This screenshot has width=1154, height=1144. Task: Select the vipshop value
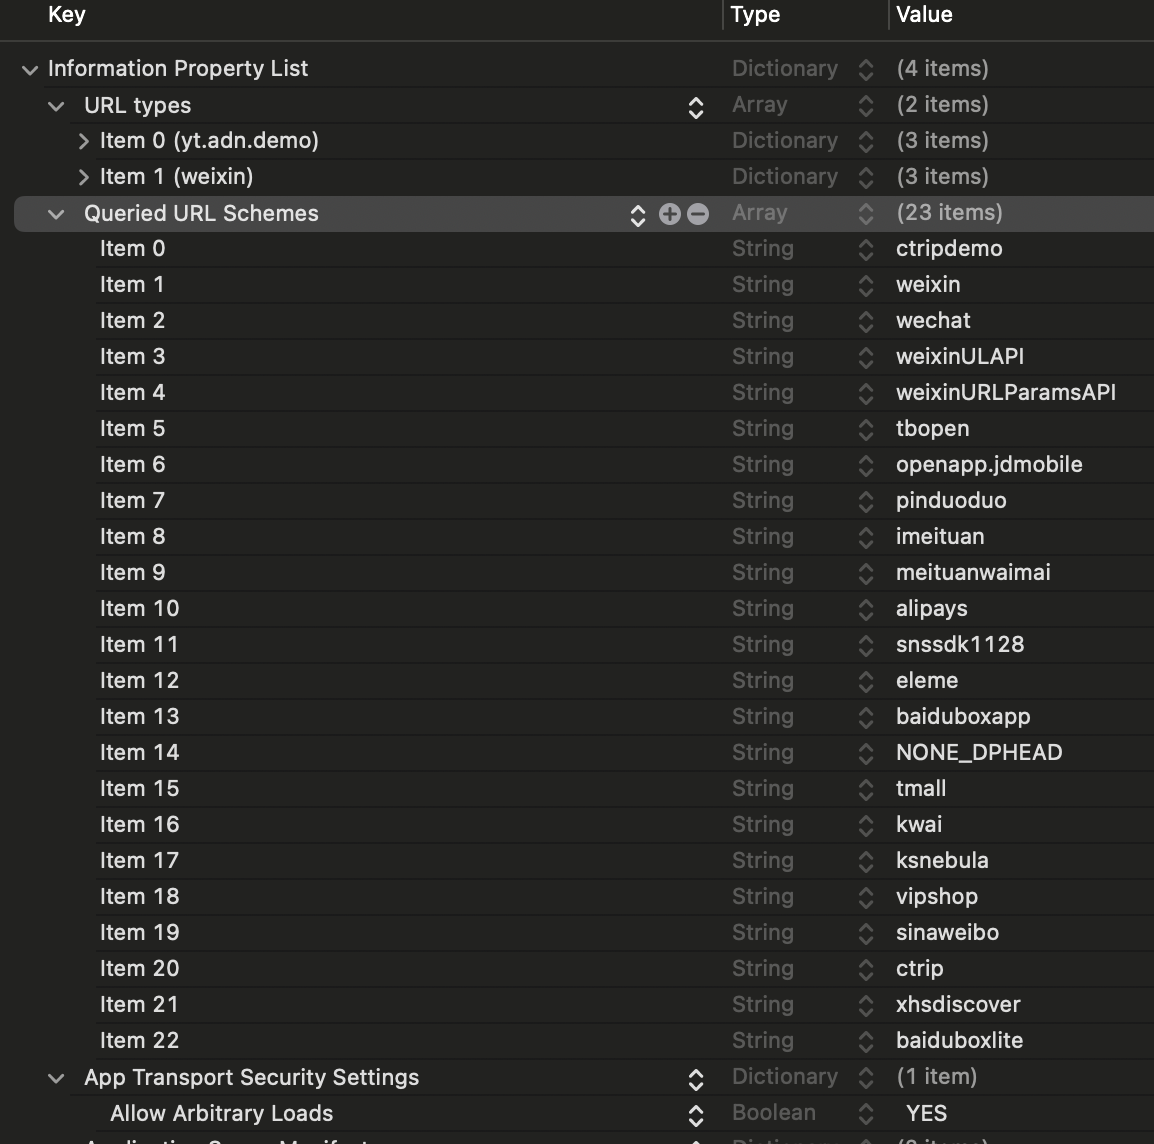[937, 897]
